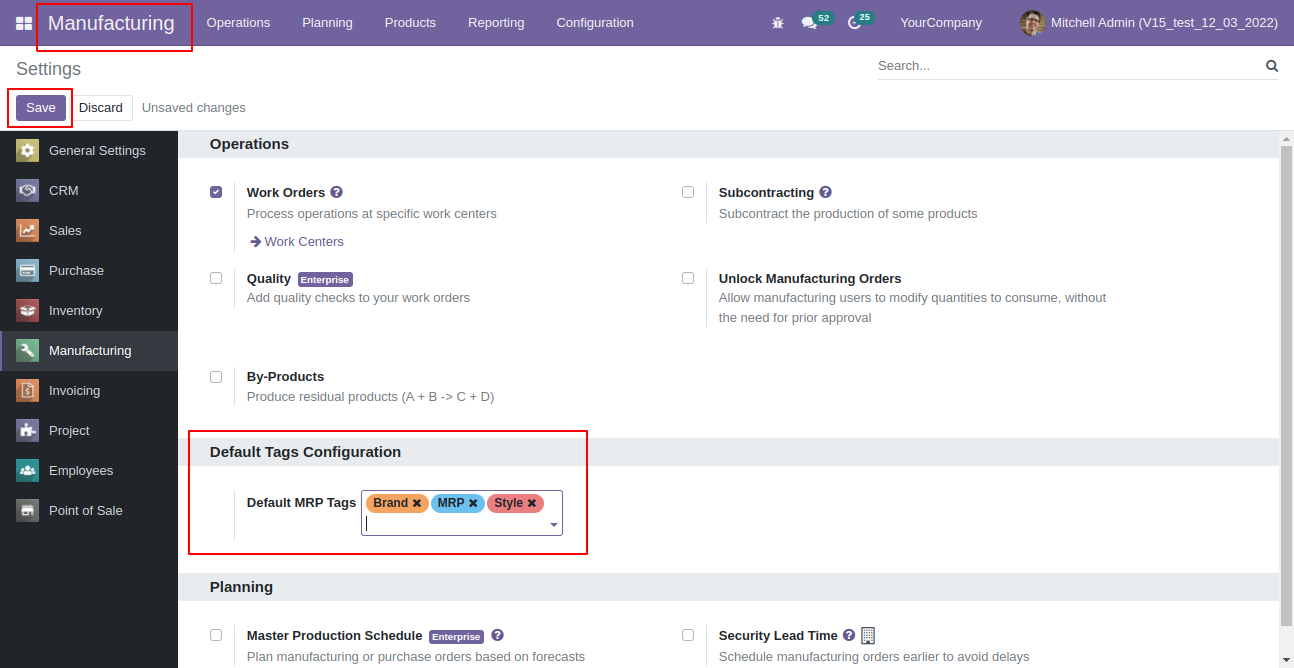Click the search magnifier icon
This screenshot has width=1294, height=668.
pos(1272,66)
